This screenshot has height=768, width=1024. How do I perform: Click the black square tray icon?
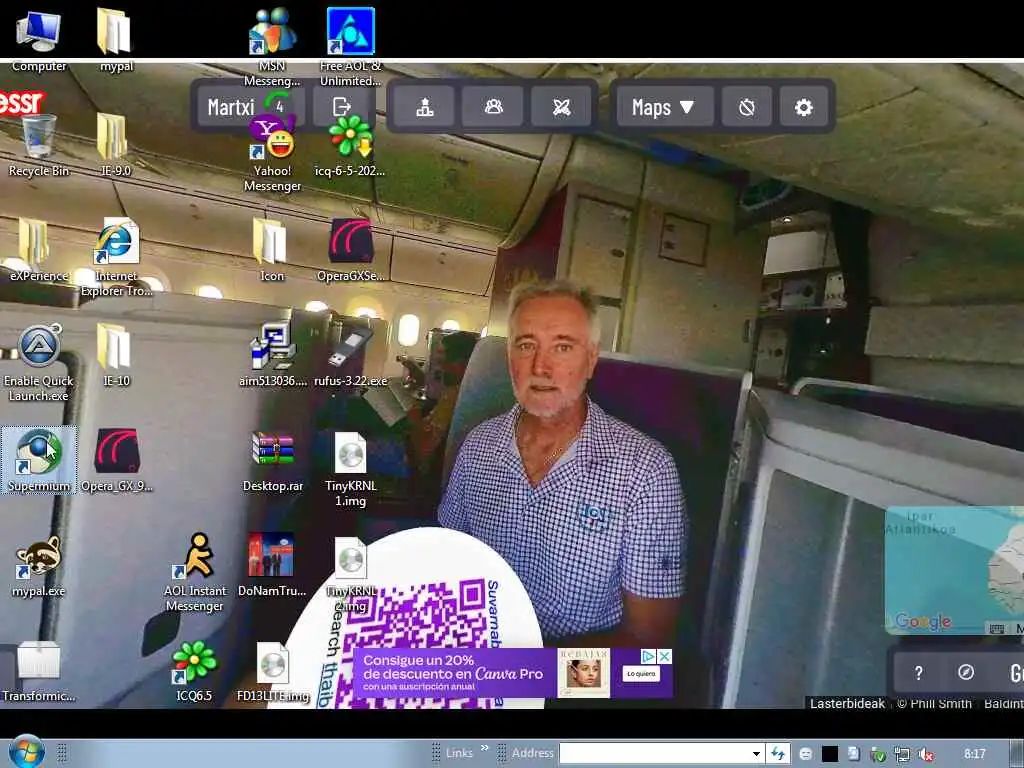coord(830,754)
